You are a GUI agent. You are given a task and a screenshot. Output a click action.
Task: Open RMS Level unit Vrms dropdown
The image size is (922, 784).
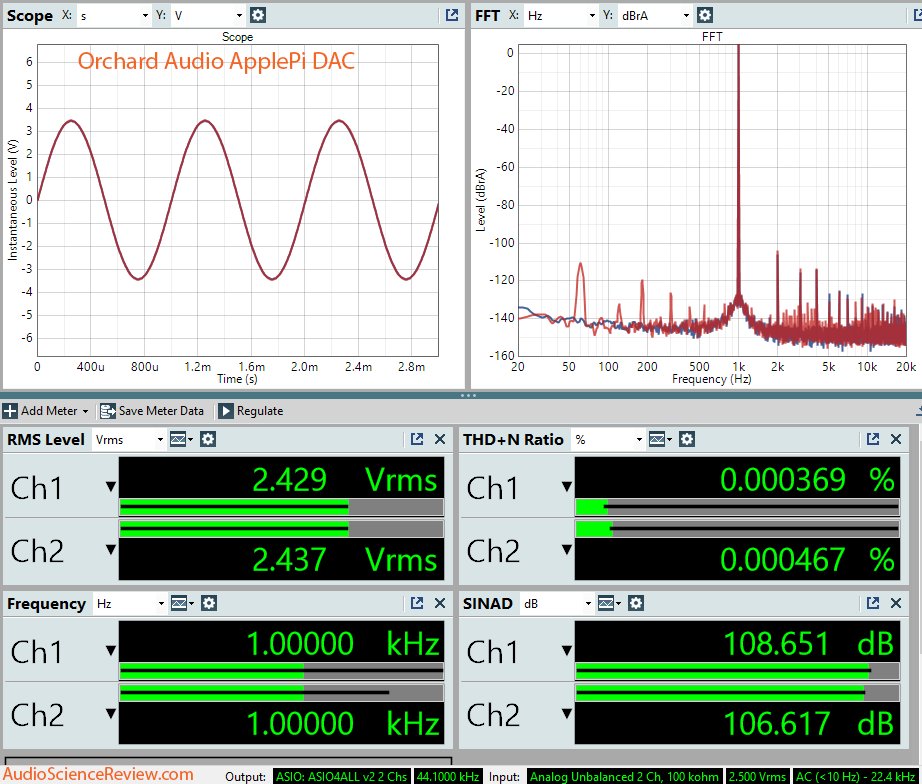[x=128, y=439]
